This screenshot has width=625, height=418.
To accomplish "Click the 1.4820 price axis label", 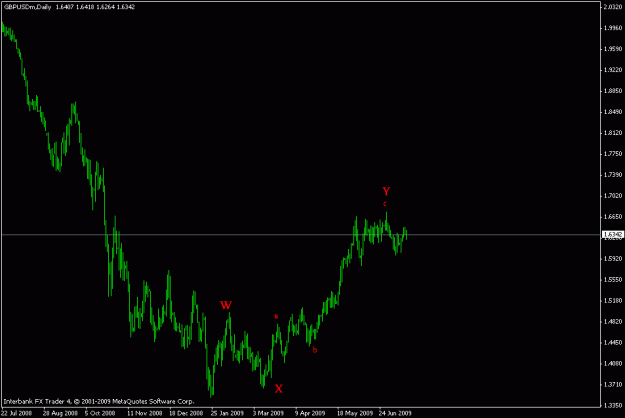I will (x=613, y=322).
